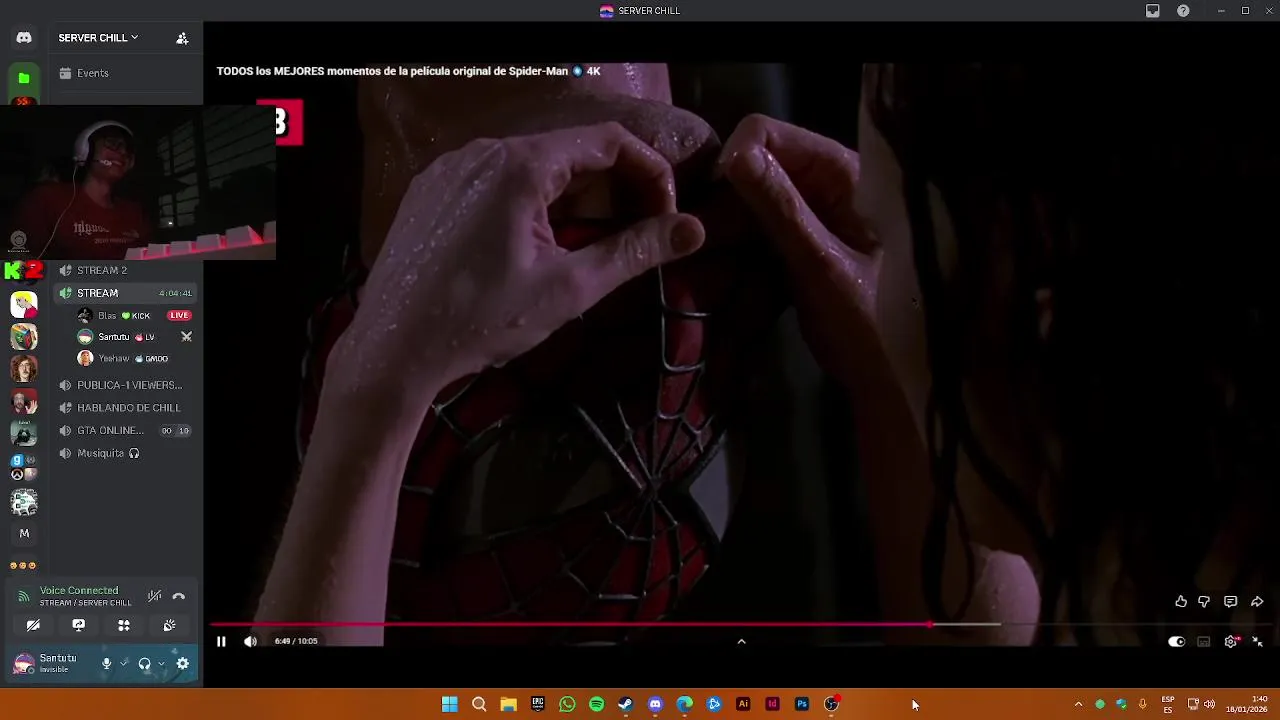This screenshot has height=720, width=1280.
Task: Toggle subtitles in video player
Action: pyautogui.click(x=1204, y=642)
